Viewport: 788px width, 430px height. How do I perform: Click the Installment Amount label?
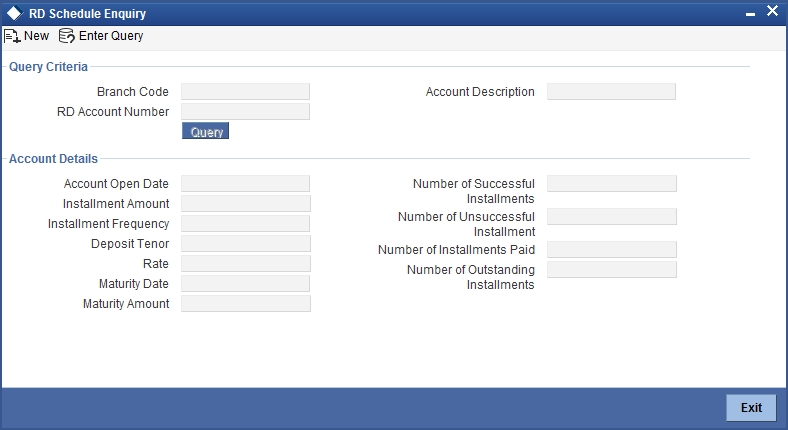(116, 203)
